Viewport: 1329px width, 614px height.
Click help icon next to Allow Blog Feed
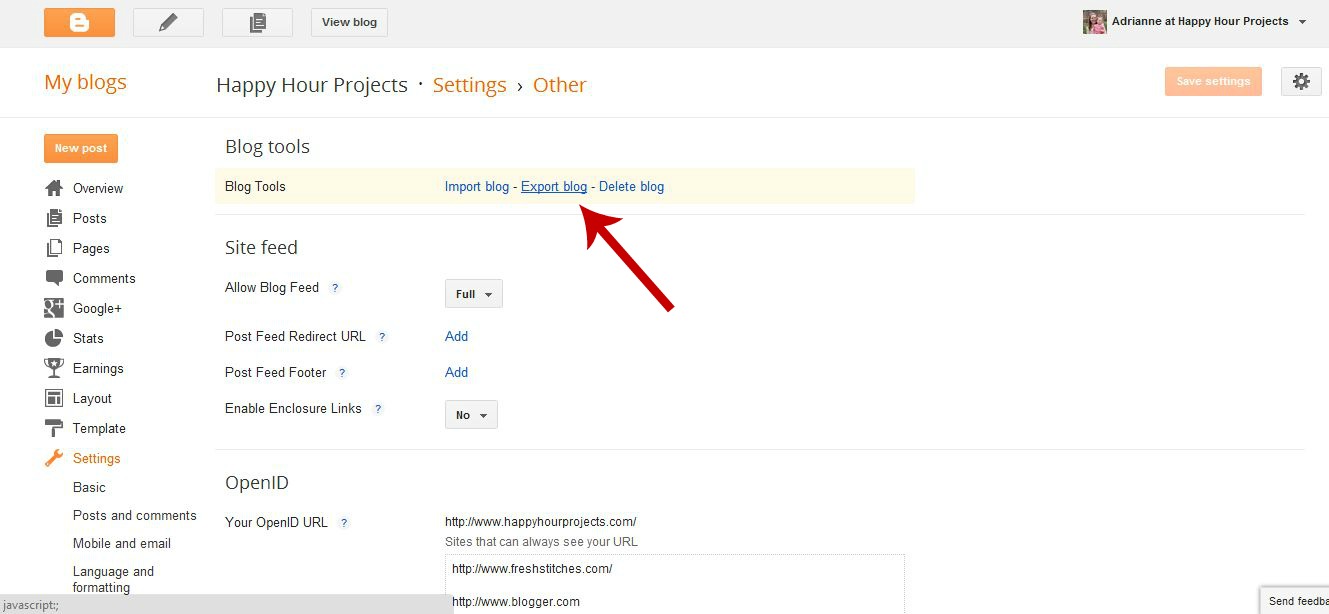[x=335, y=288]
